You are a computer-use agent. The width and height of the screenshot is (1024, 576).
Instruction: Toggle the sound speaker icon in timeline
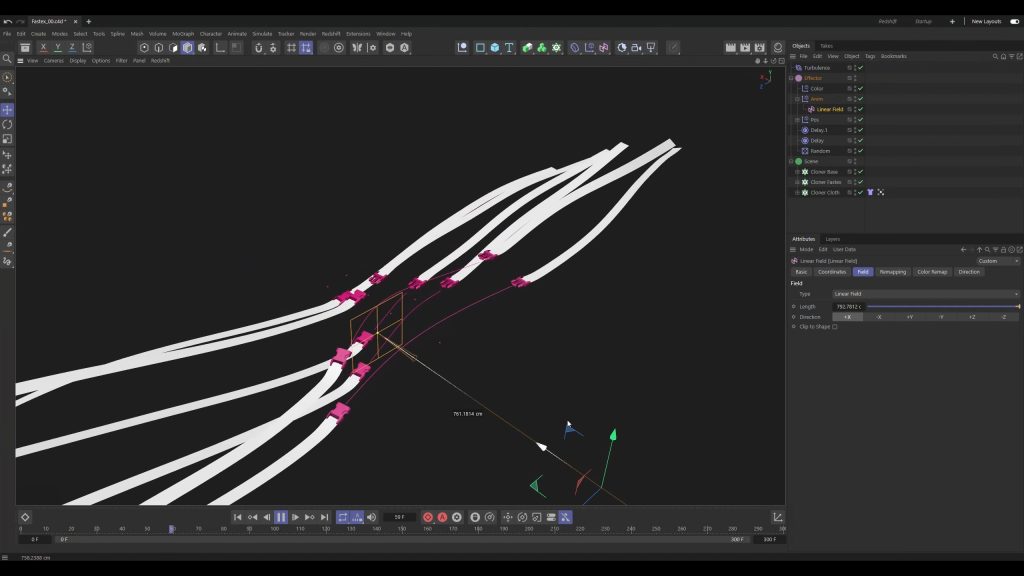(371, 517)
